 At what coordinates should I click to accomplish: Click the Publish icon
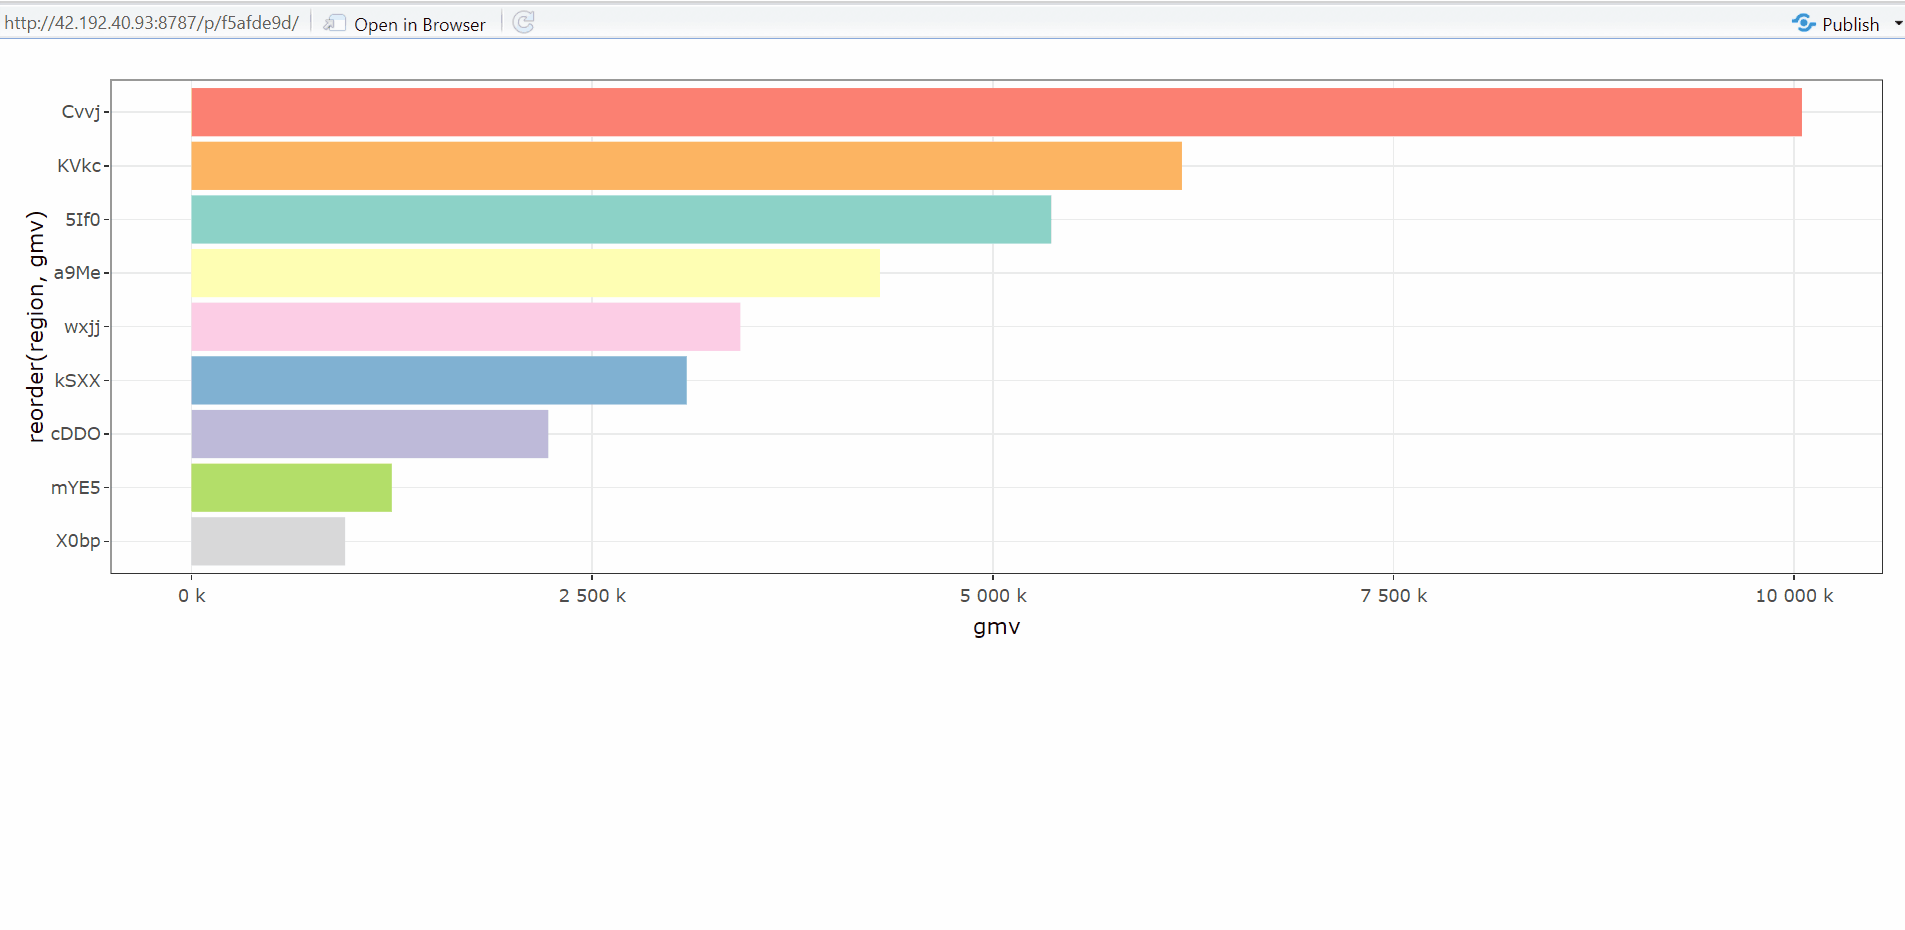tap(1803, 23)
